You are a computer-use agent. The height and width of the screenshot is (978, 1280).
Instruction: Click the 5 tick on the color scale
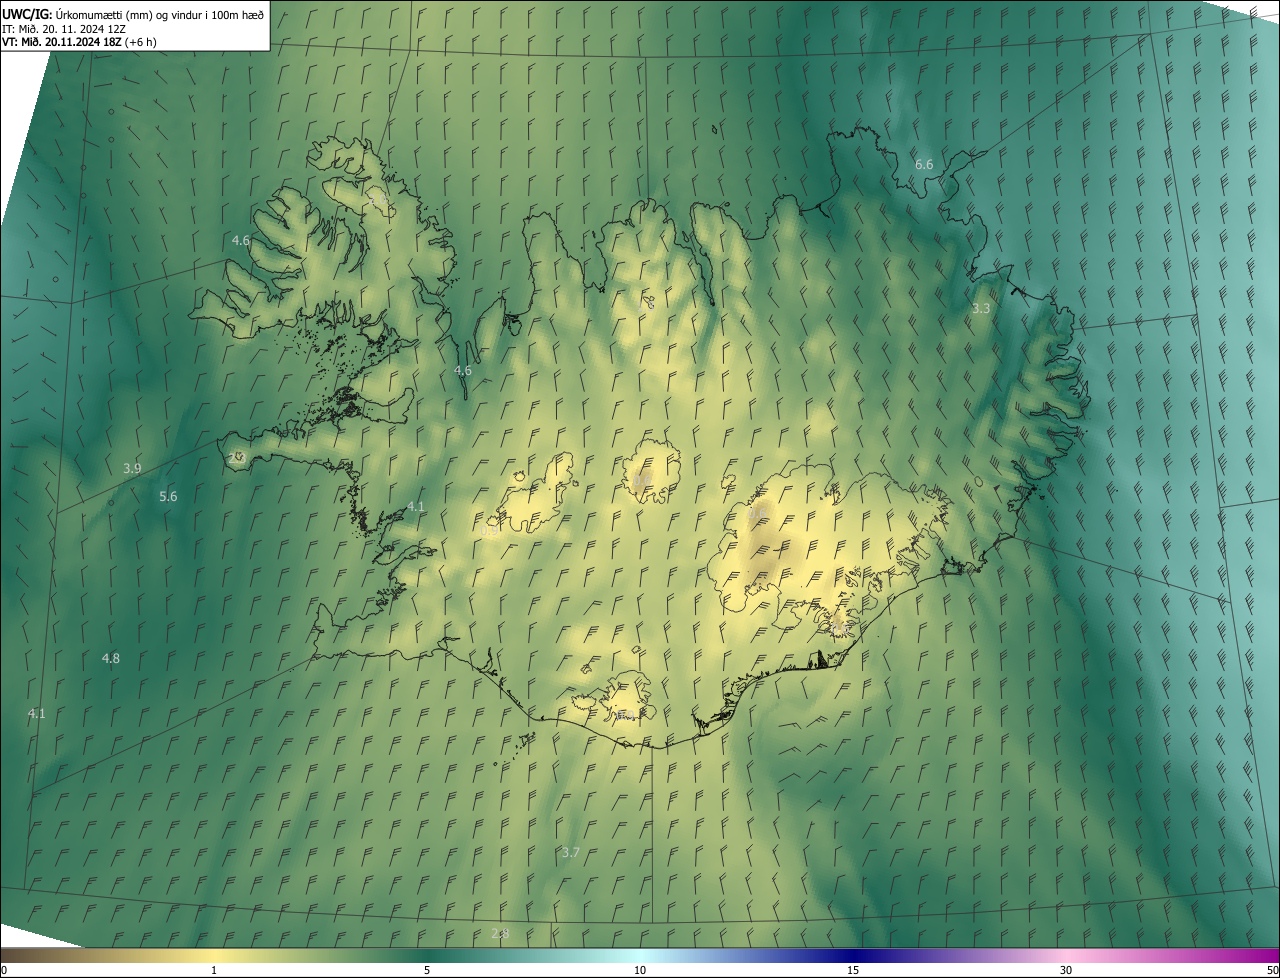pyautogui.click(x=427, y=970)
